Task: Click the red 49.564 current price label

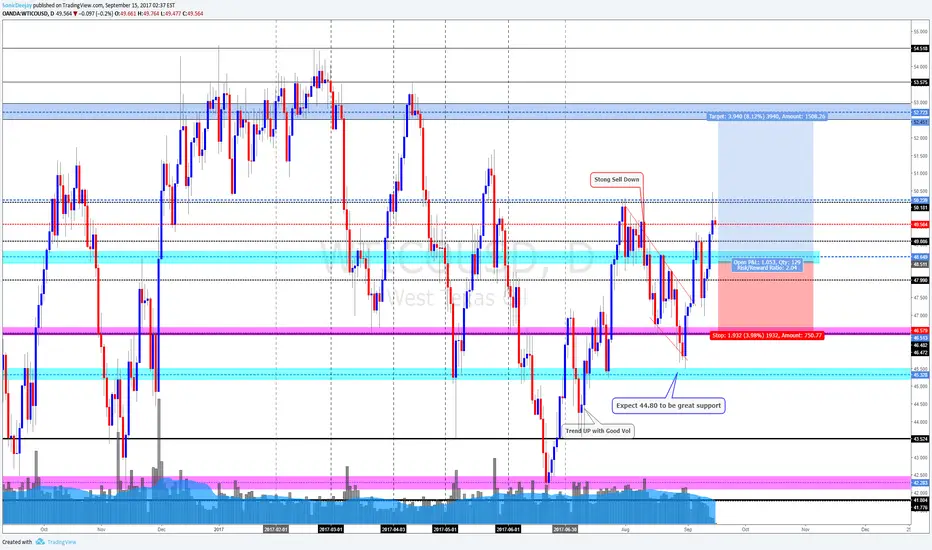Action: [920, 224]
